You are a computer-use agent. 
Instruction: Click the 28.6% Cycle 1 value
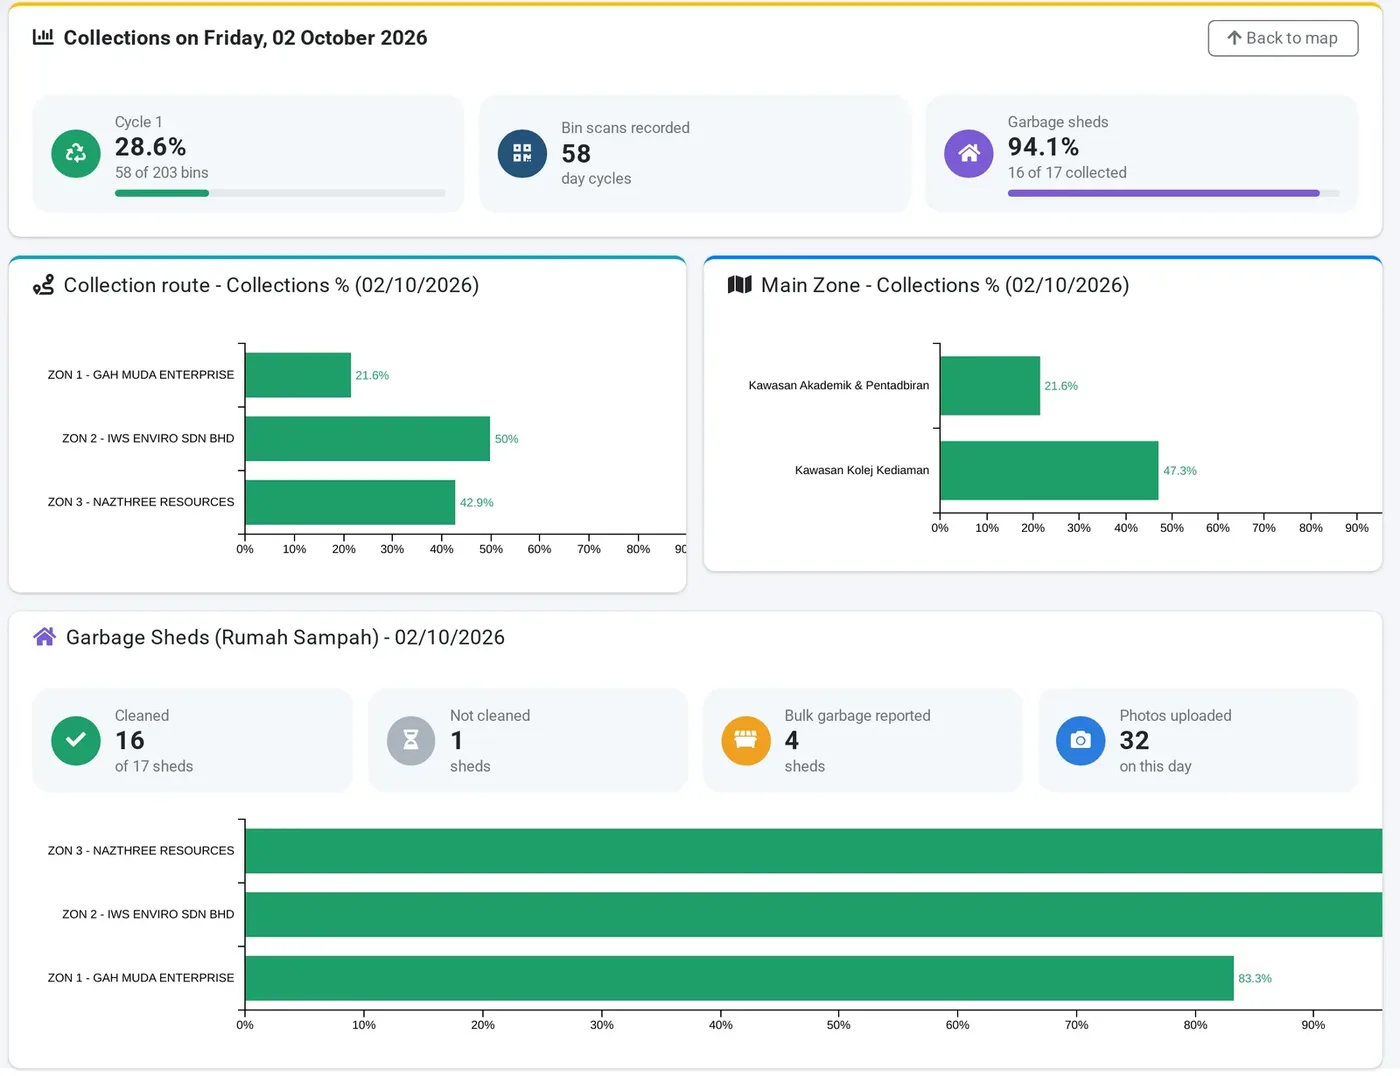click(x=150, y=147)
